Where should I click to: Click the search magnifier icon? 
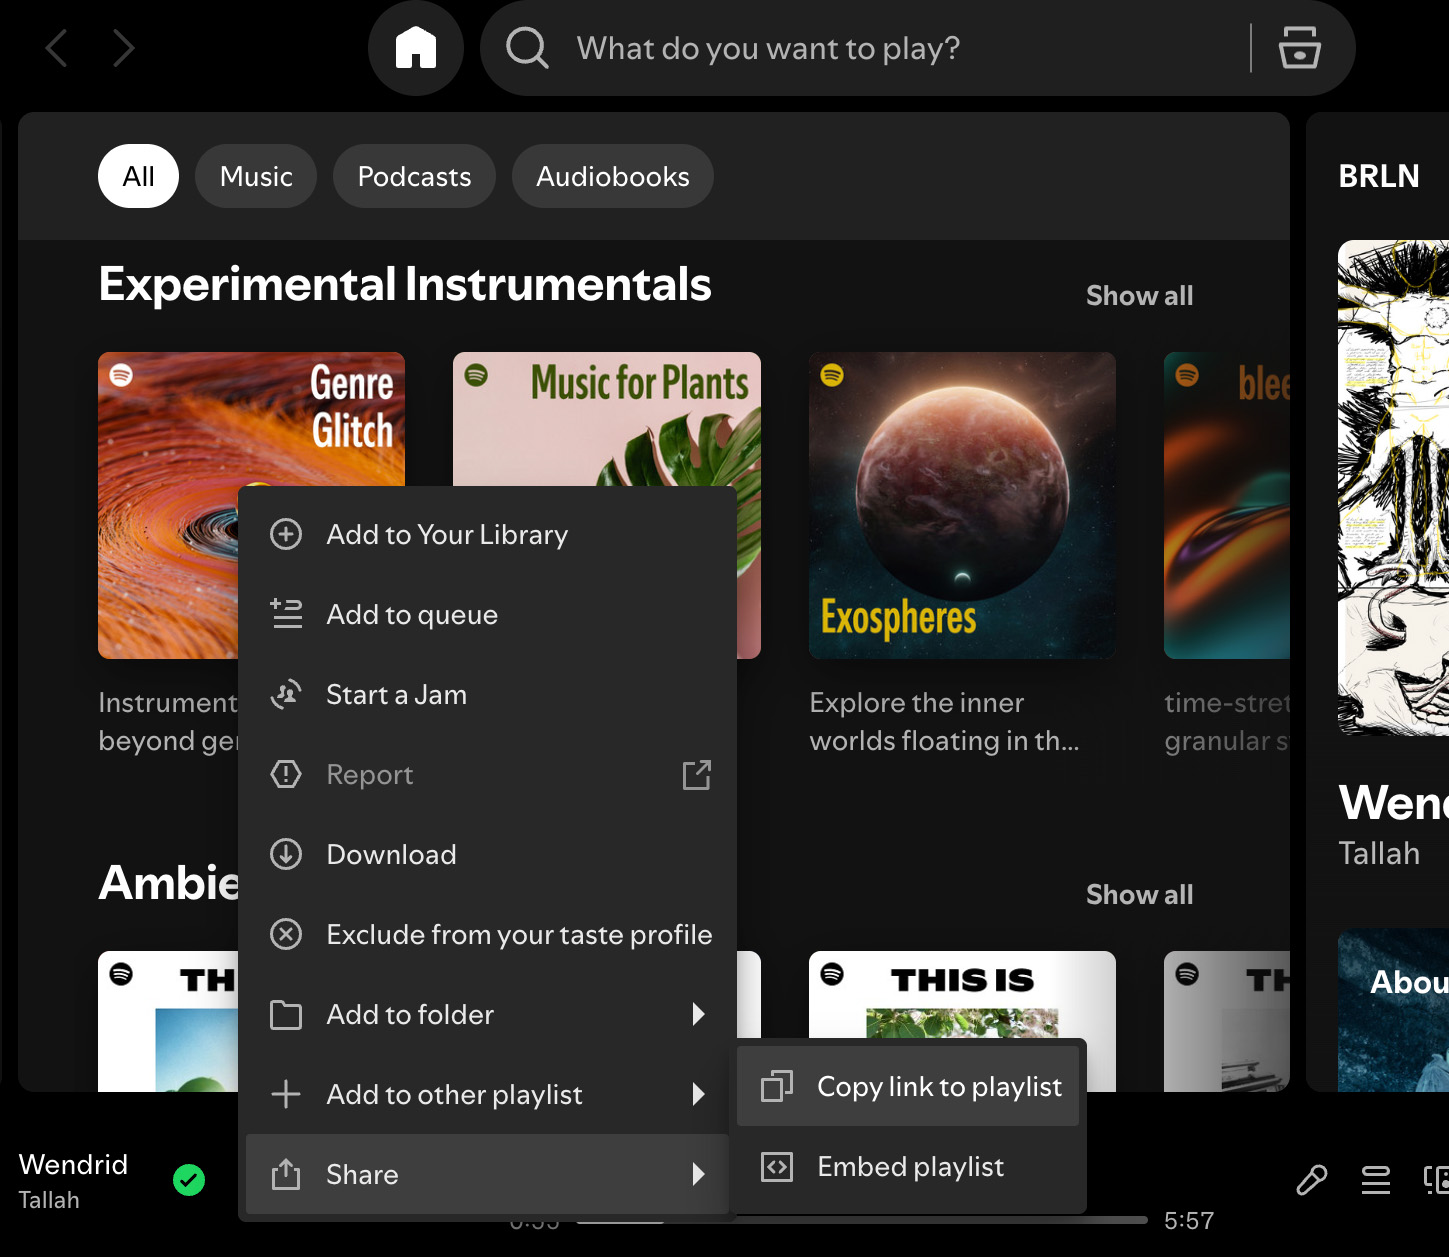coord(527,47)
